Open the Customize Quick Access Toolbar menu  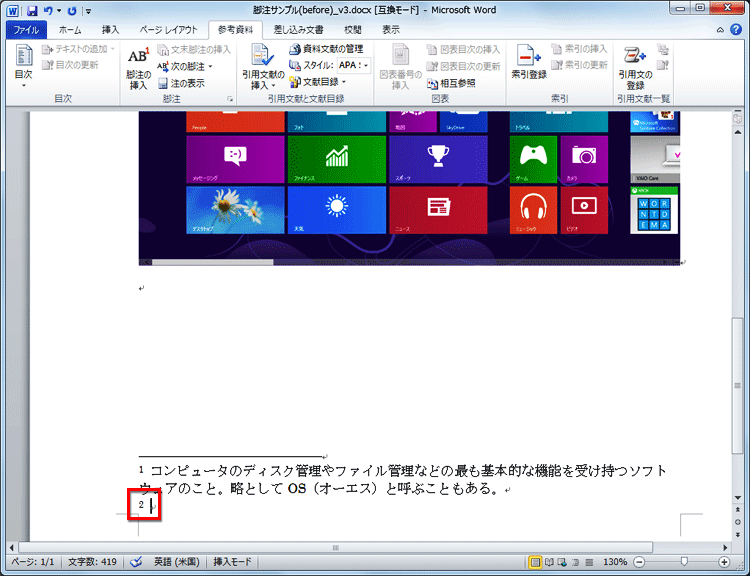[88, 11]
